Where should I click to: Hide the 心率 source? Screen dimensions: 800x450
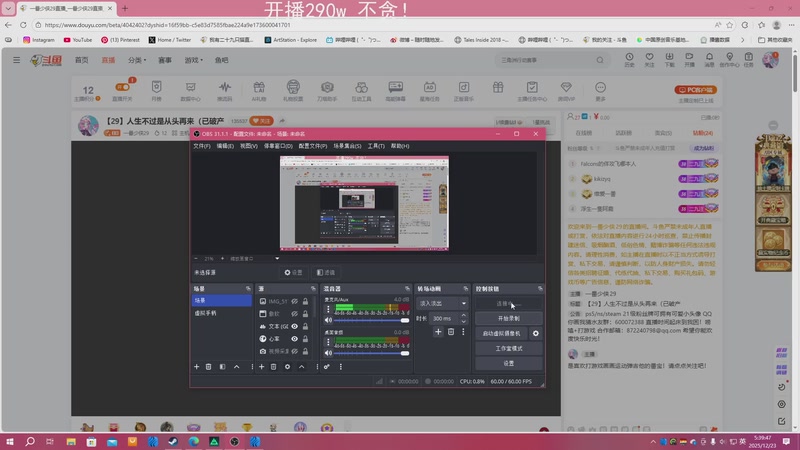coord(294,339)
